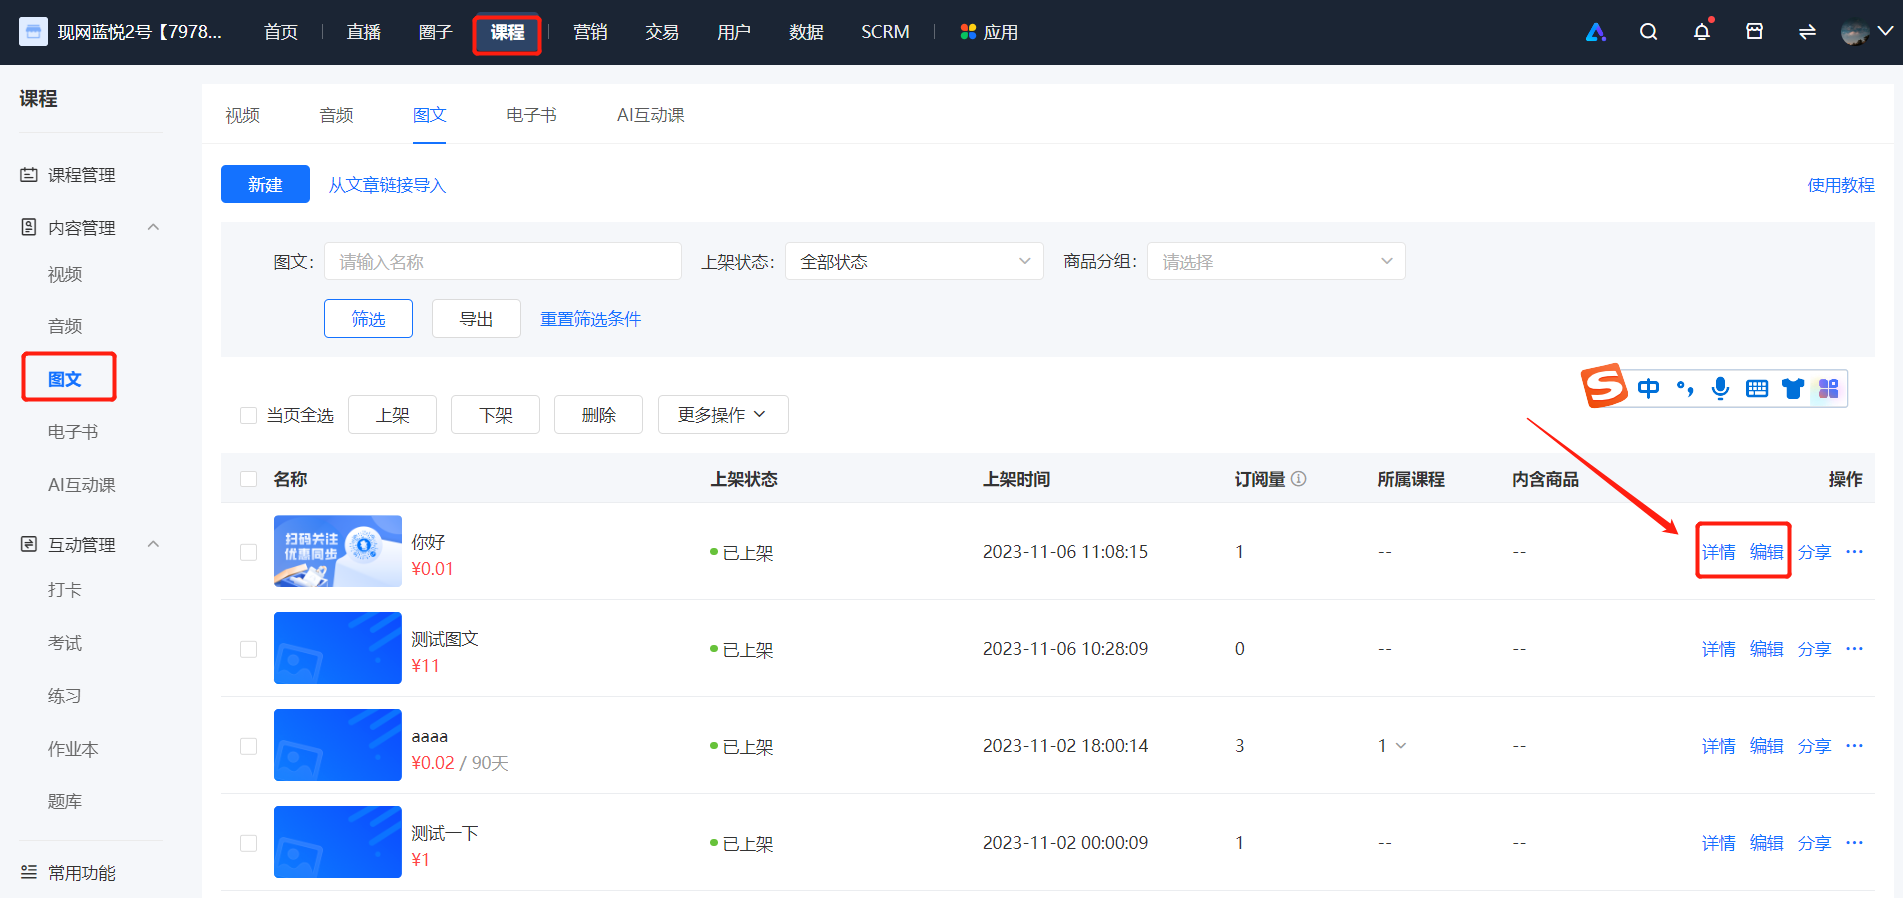
Task: Click 分享 for the aaaa row
Action: [1814, 746]
